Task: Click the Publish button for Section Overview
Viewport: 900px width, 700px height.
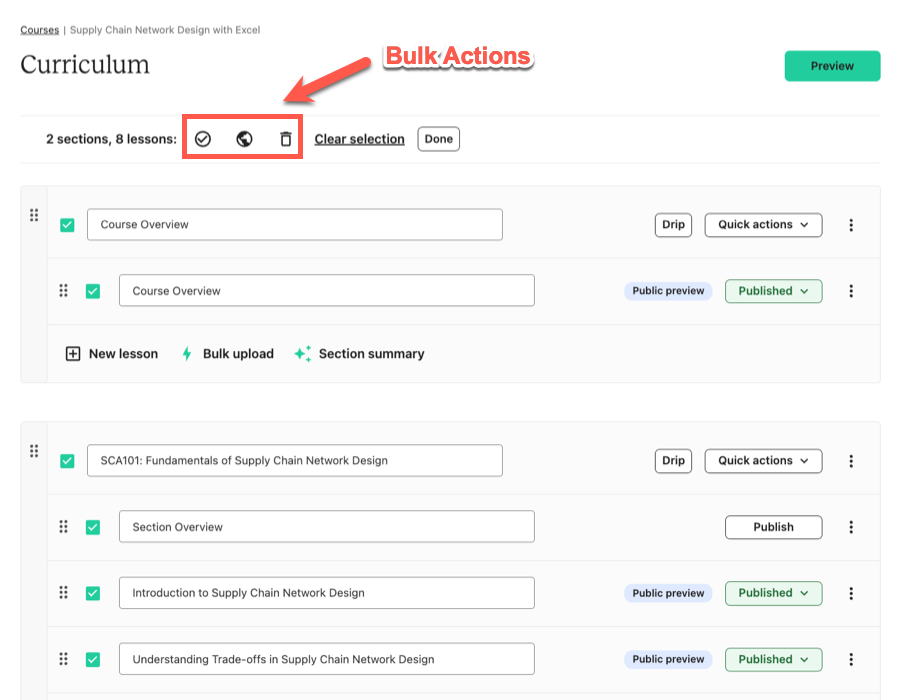Action: (773, 527)
